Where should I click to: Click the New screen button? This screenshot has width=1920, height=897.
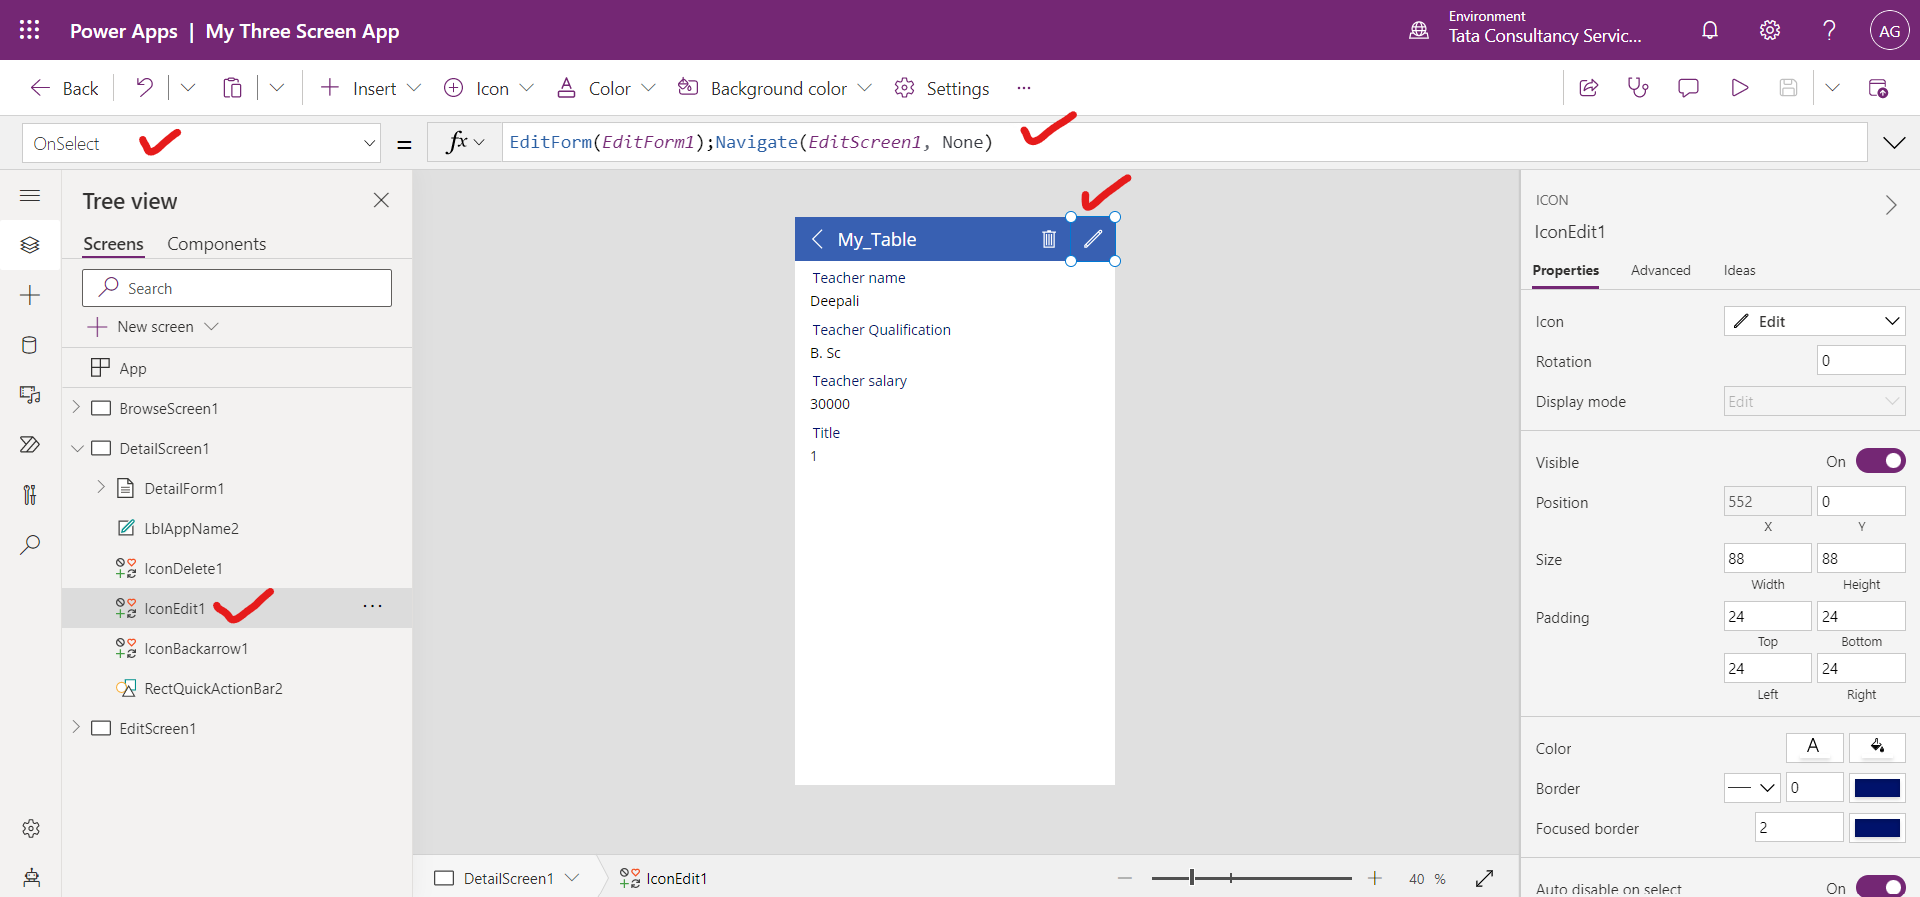[153, 327]
